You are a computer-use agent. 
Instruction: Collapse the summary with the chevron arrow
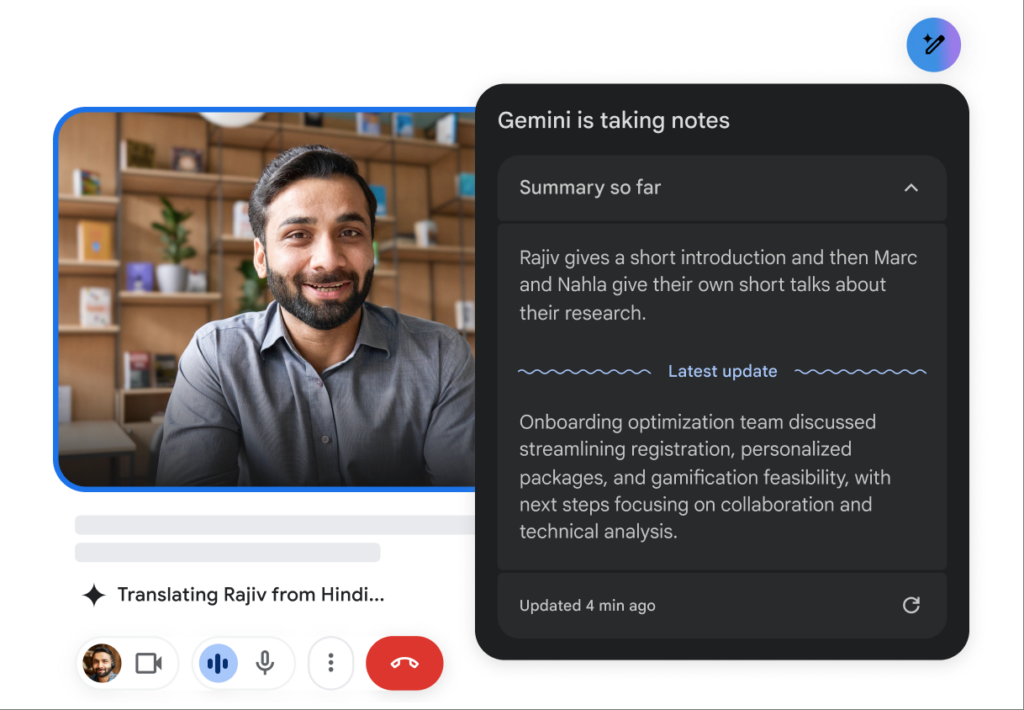(x=910, y=188)
